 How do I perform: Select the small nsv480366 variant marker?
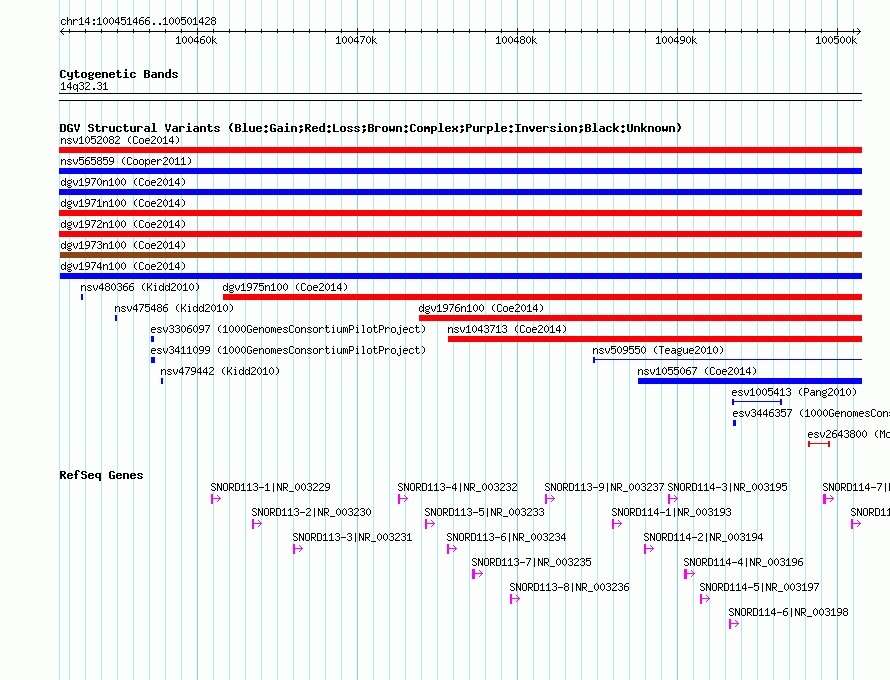click(82, 297)
